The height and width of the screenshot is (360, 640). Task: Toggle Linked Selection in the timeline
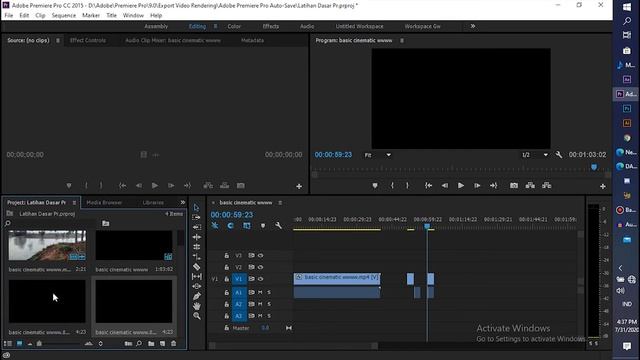coord(247,225)
